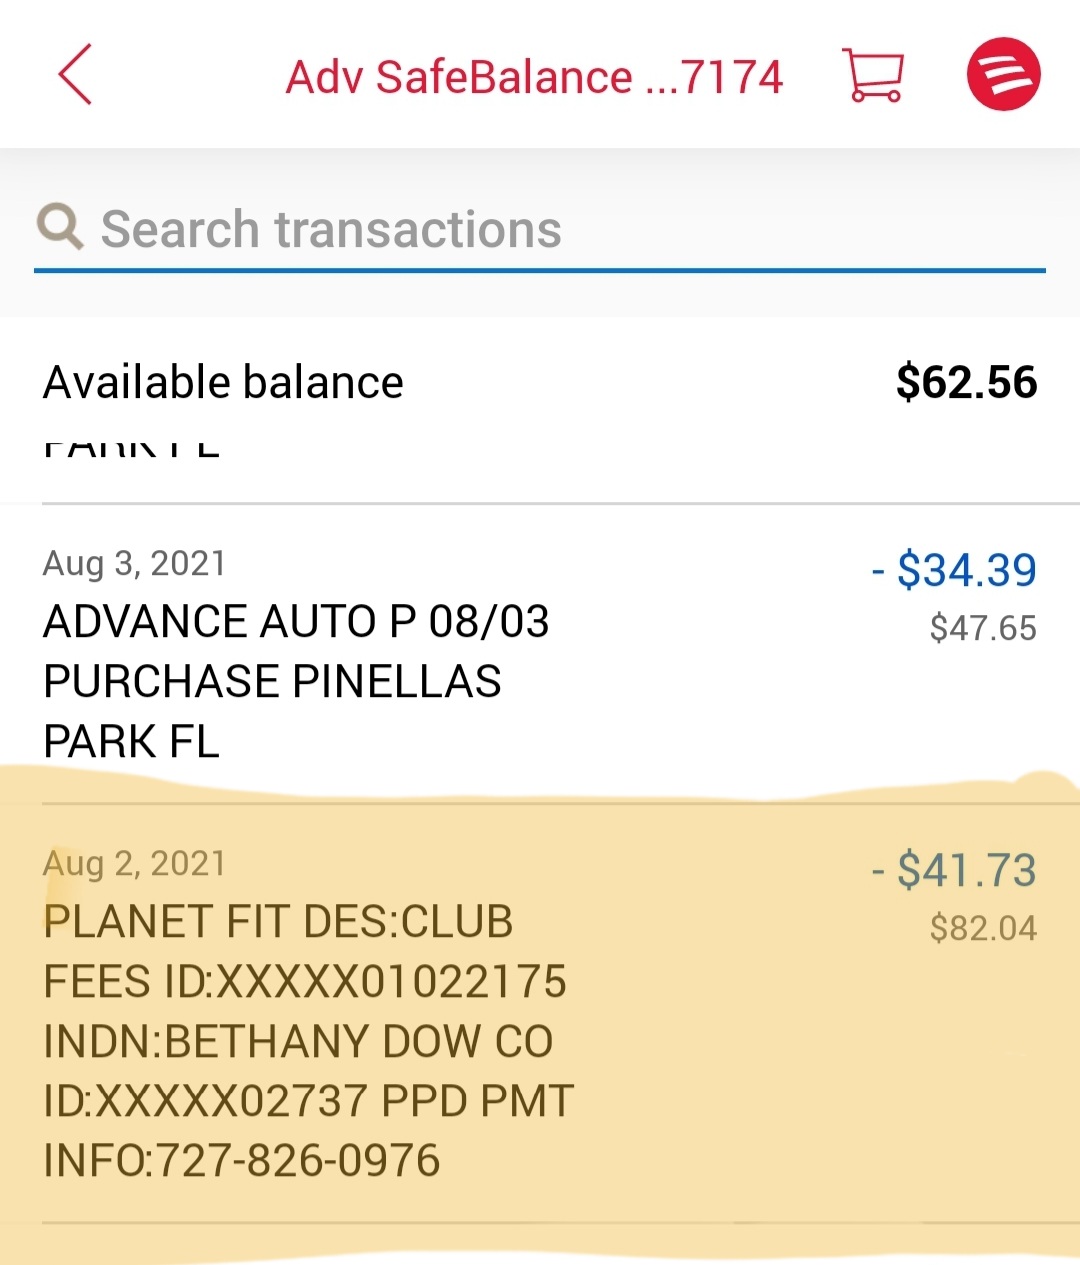Tap the -$34.39 transaction amount
Viewport: 1080px width, 1265px height.
[954, 570]
